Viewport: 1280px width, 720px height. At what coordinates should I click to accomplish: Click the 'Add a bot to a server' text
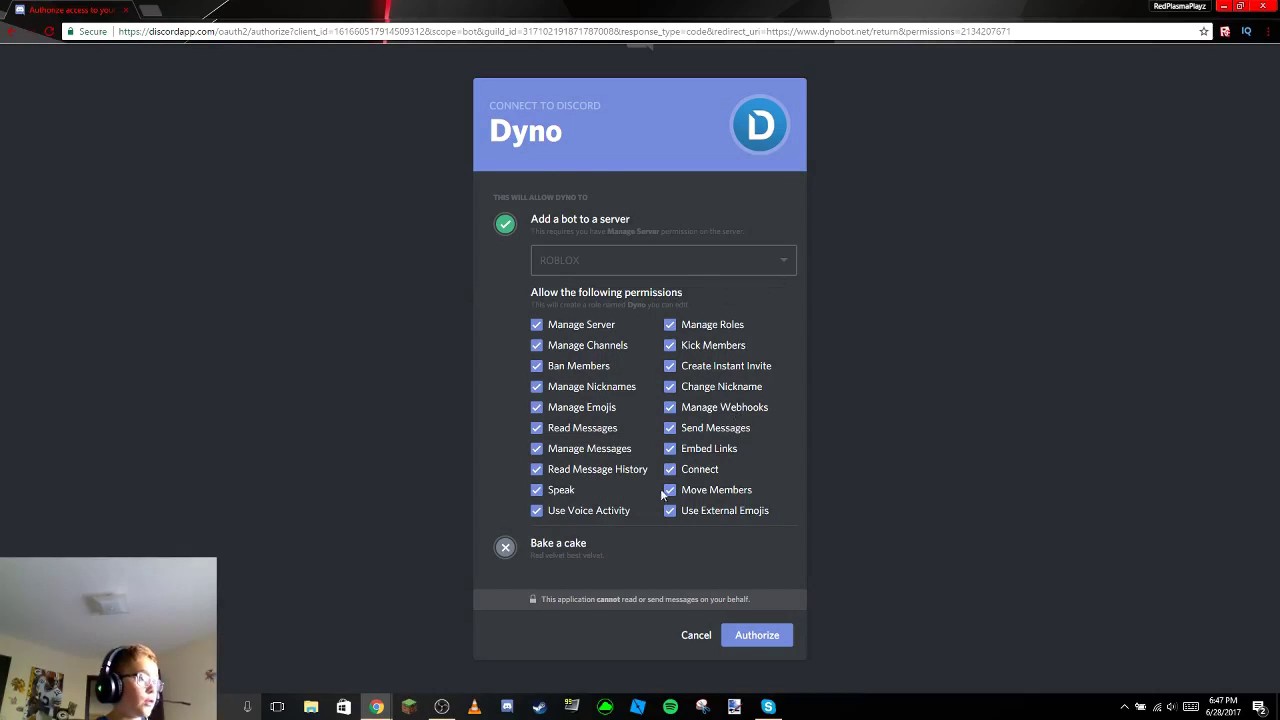pos(580,219)
